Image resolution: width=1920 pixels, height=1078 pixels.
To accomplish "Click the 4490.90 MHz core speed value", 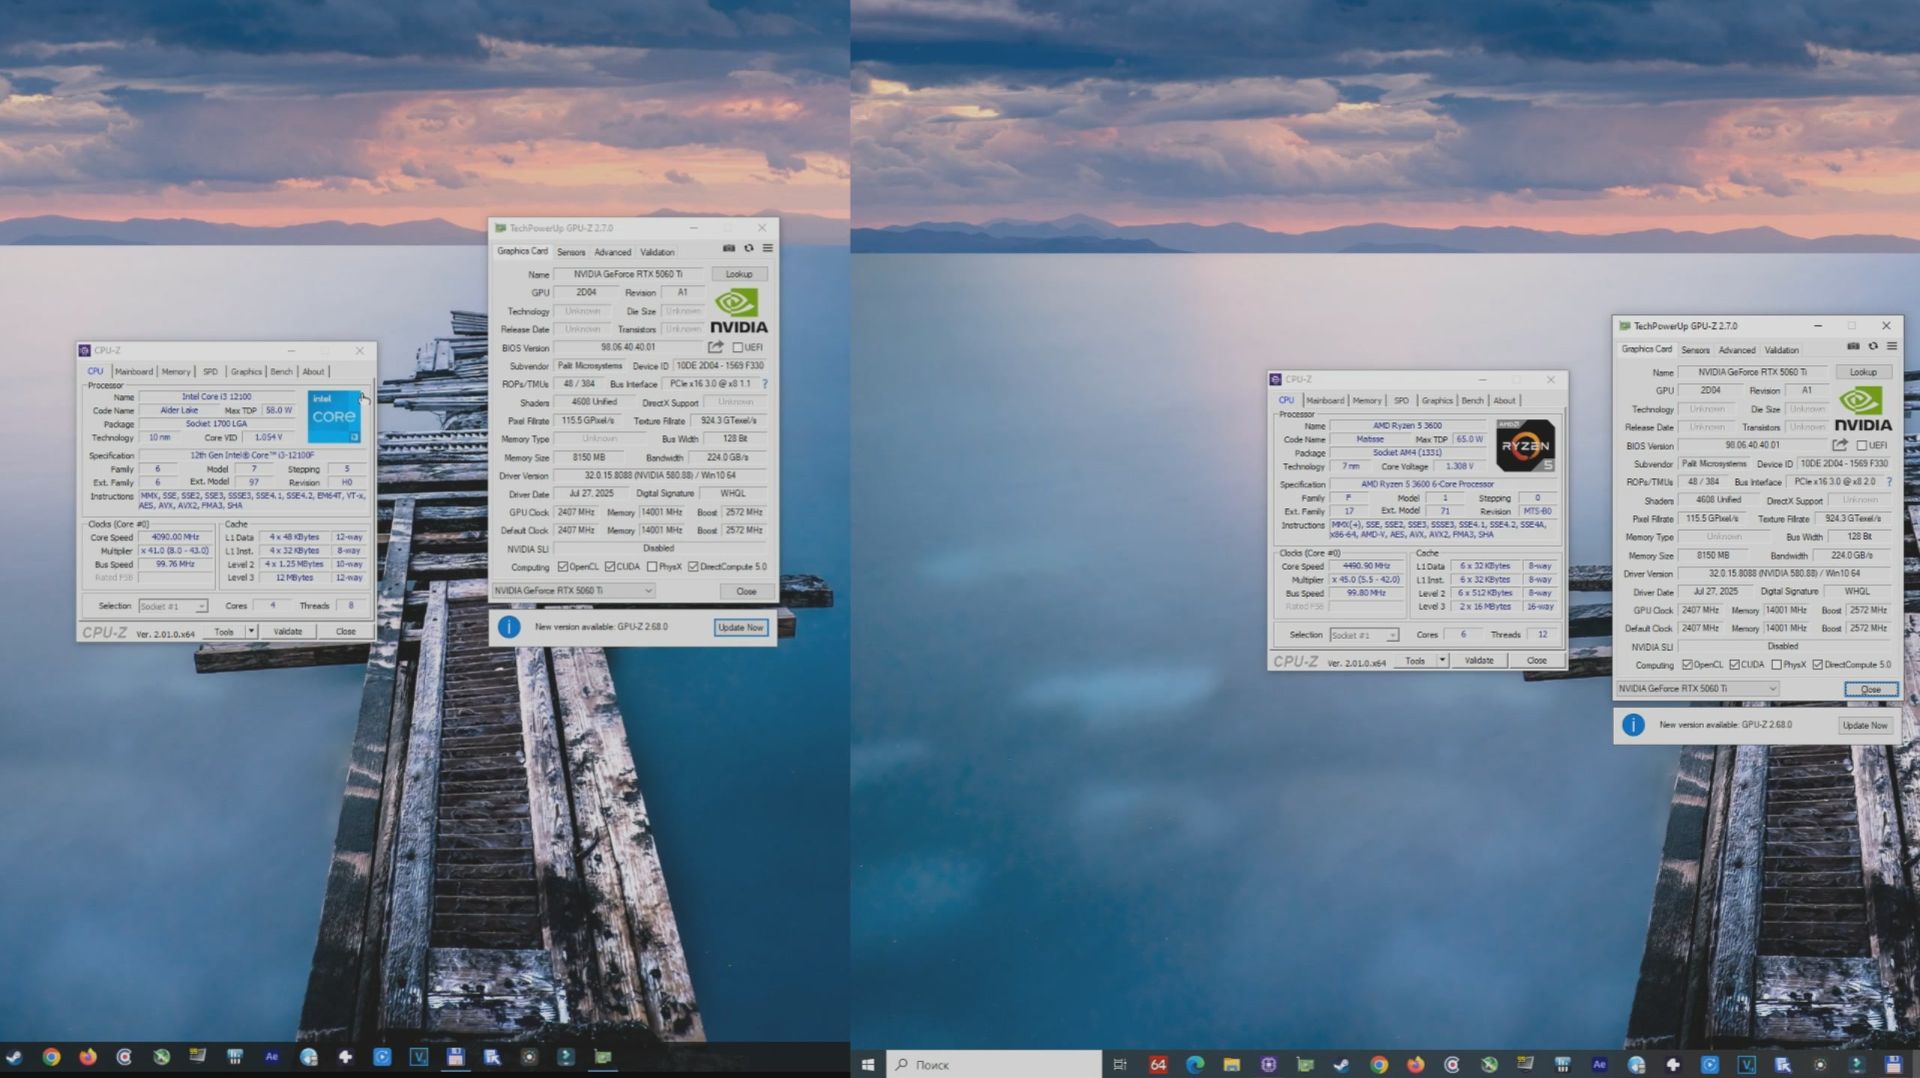I will 1366,566.
